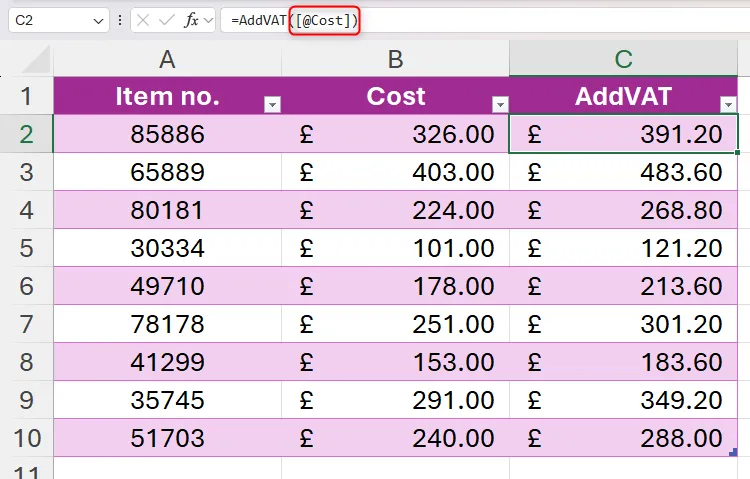Expand the Name Box dropdown arrow
This screenshot has width=750, height=479.
point(98,20)
